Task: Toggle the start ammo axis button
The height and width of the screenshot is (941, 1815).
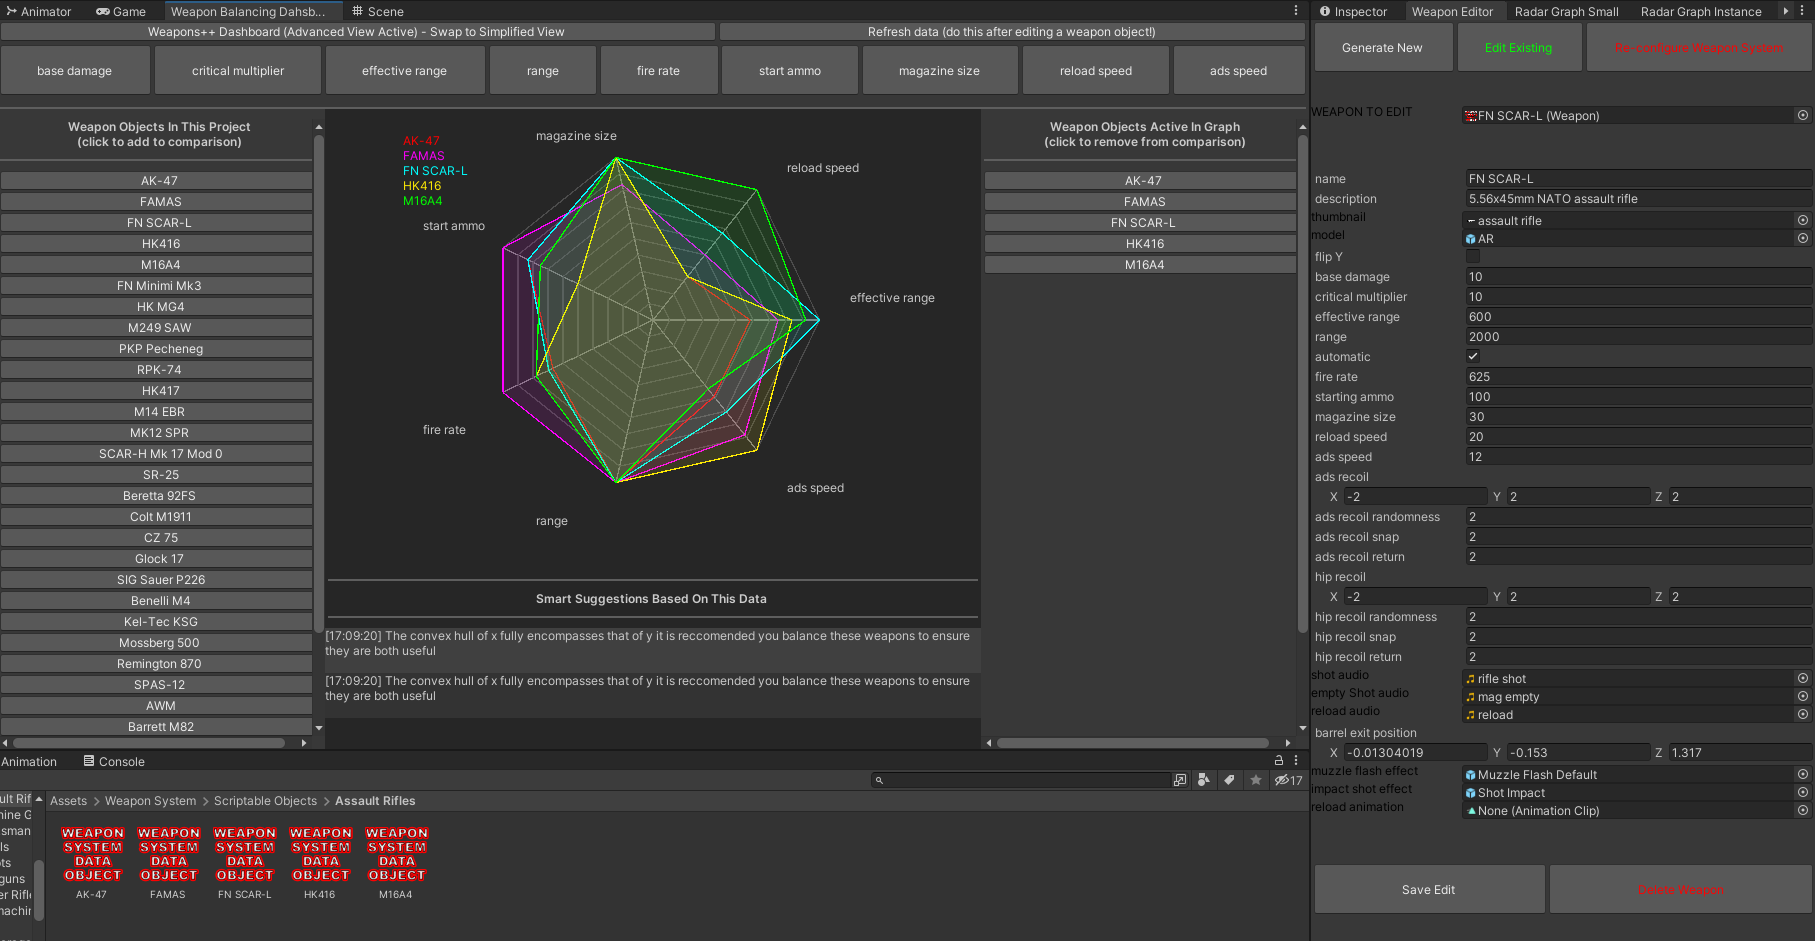Action: [790, 71]
